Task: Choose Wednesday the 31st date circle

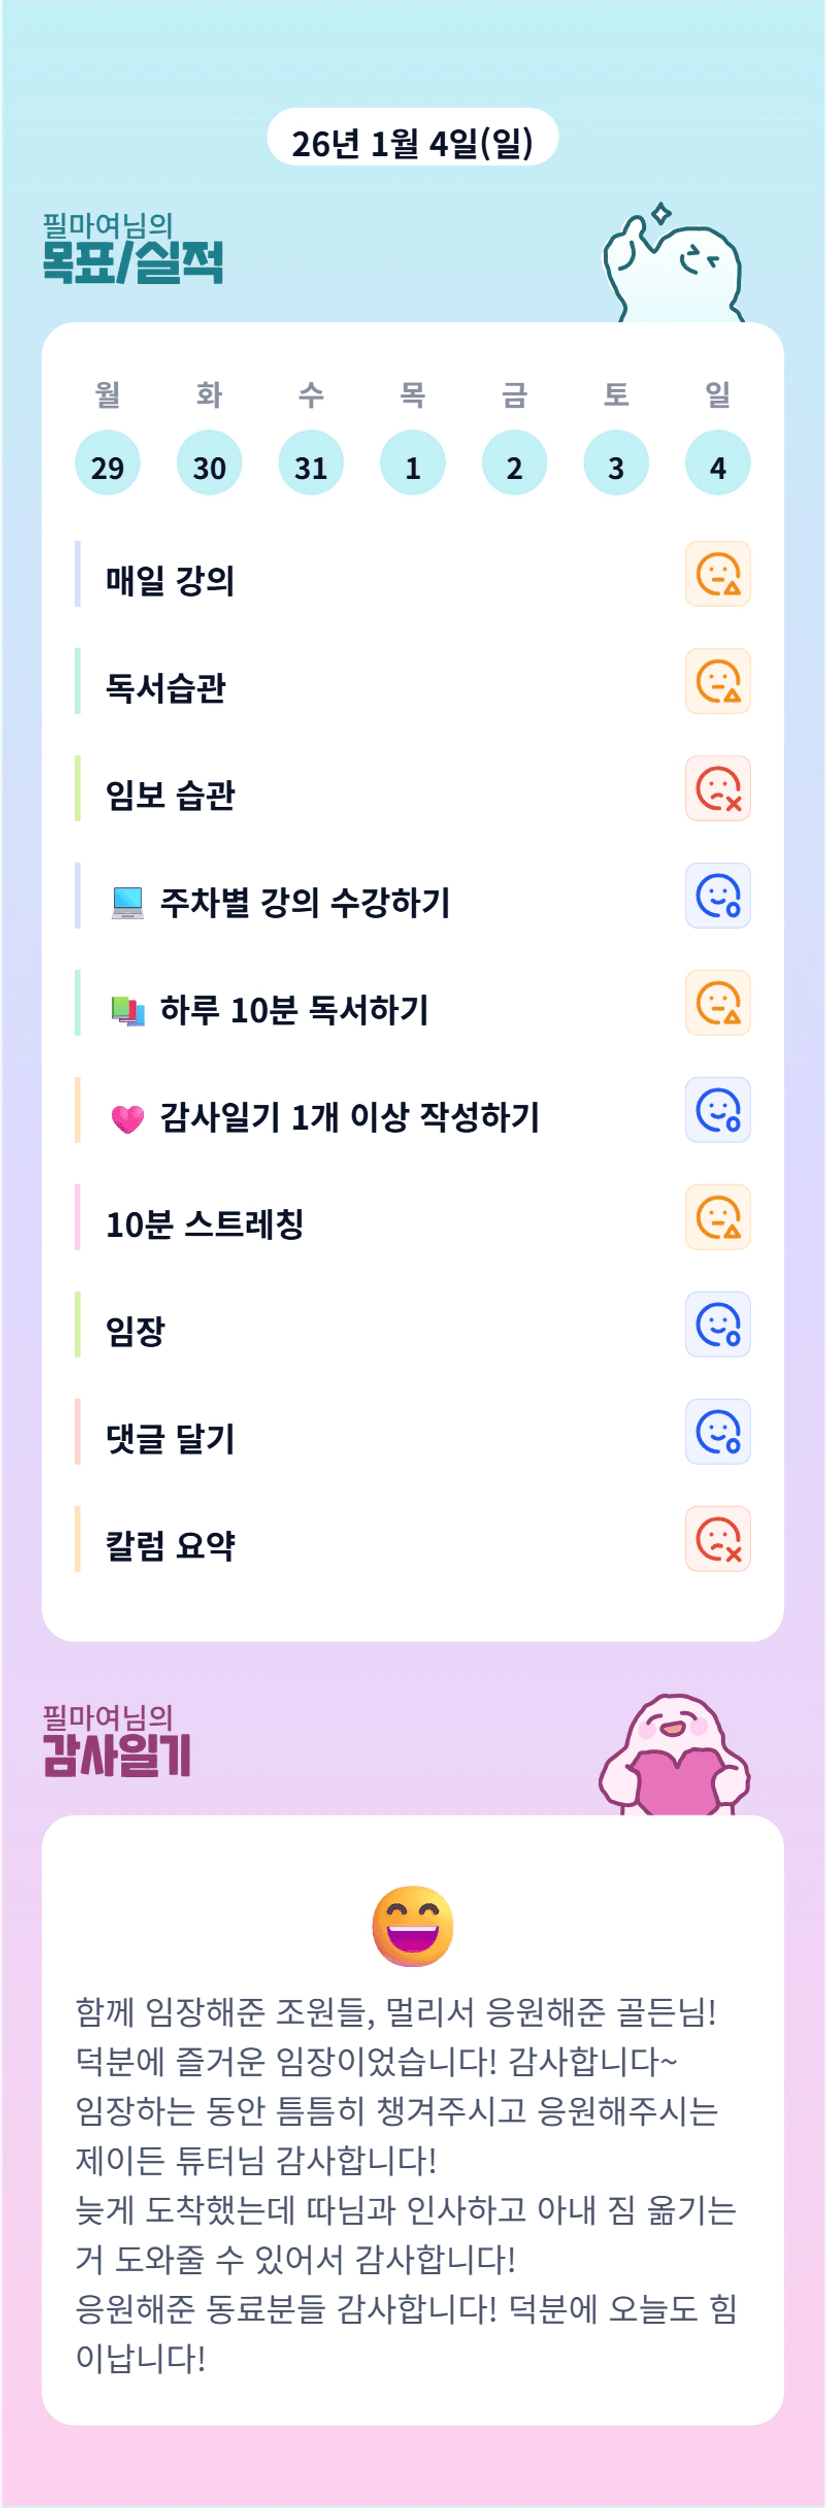Action: (311, 464)
